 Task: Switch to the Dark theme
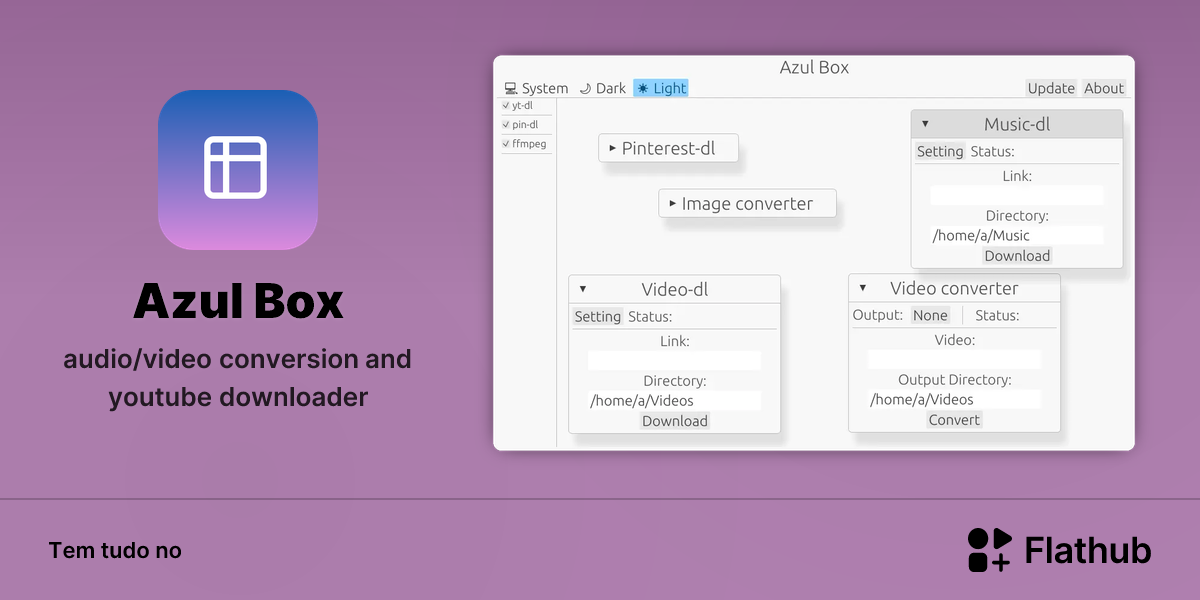point(603,88)
